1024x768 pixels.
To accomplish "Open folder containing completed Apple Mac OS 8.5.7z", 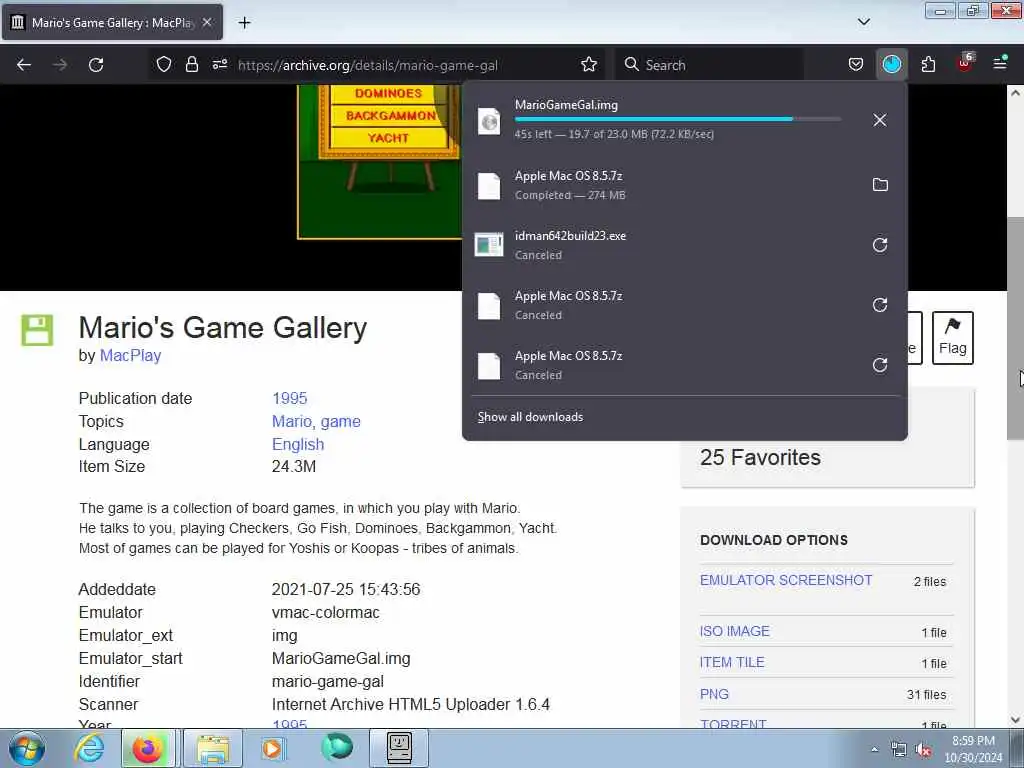I will pyautogui.click(x=880, y=185).
